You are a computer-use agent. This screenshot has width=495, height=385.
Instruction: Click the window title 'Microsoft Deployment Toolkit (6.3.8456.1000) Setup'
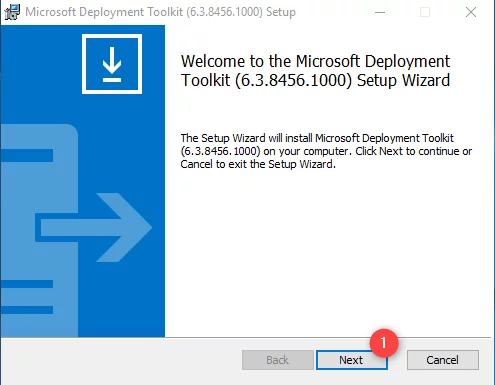click(160, 12)
